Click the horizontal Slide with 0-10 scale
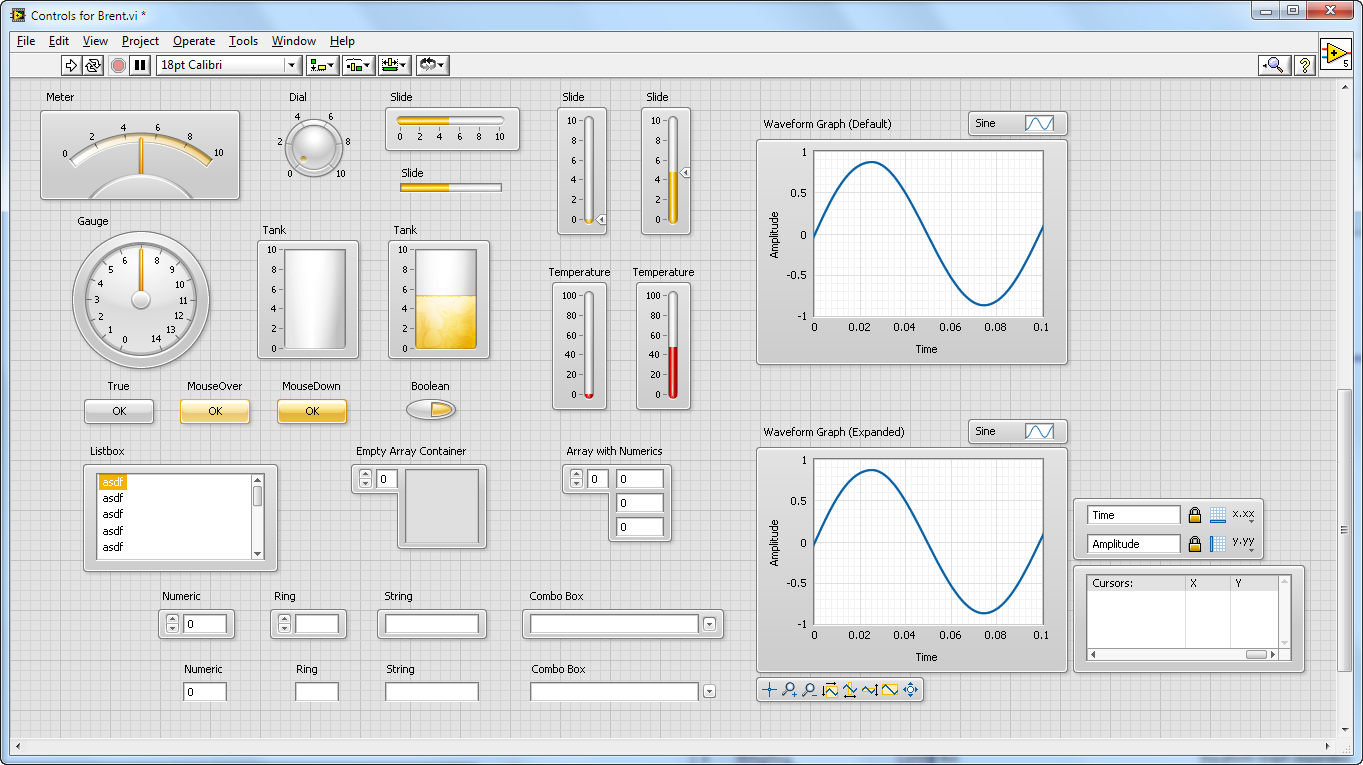This screenshot has width=1363, height=765. click(450, 121)
